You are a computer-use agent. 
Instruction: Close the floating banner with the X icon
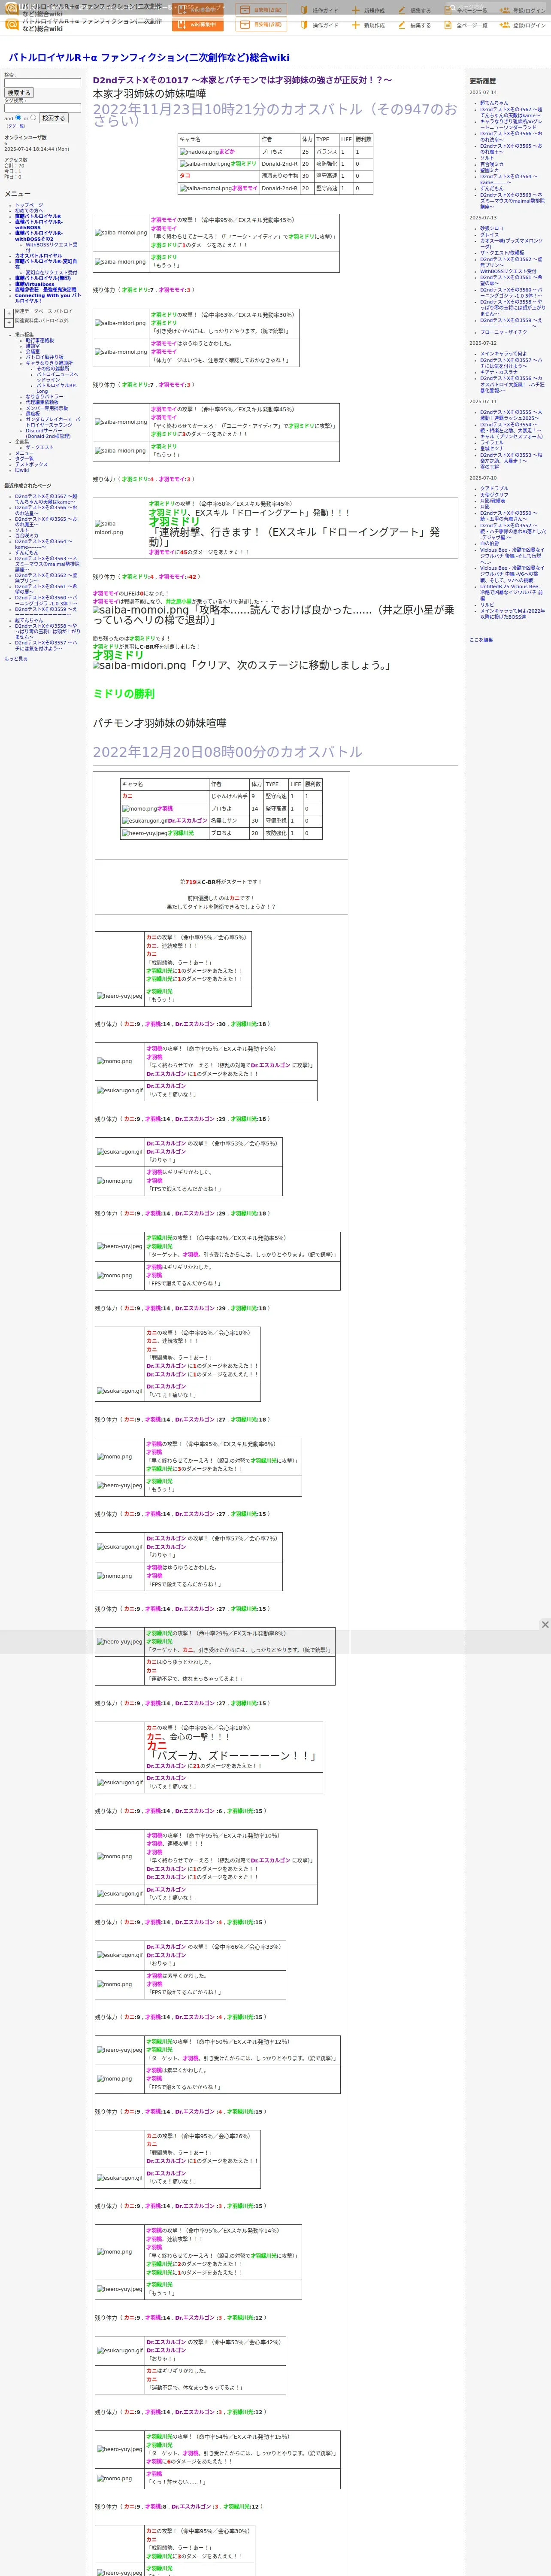[545, 1625]
